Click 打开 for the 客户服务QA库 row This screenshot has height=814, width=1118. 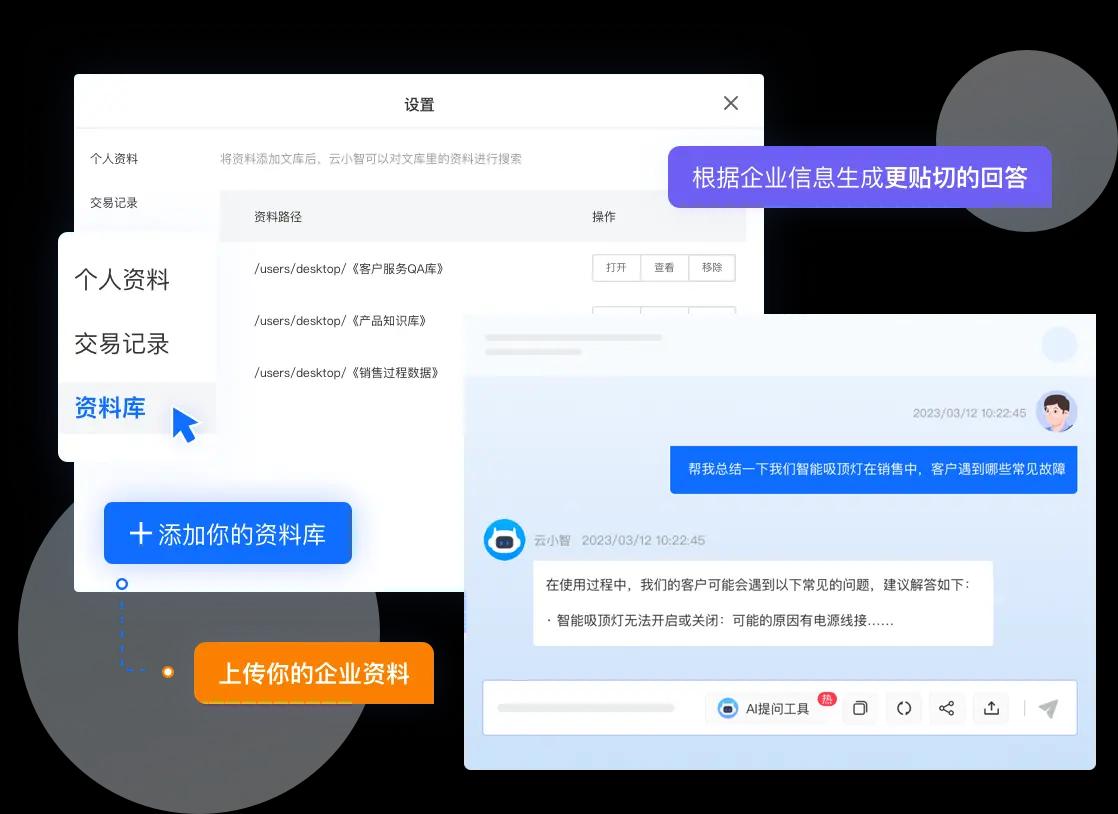(616, 267)
